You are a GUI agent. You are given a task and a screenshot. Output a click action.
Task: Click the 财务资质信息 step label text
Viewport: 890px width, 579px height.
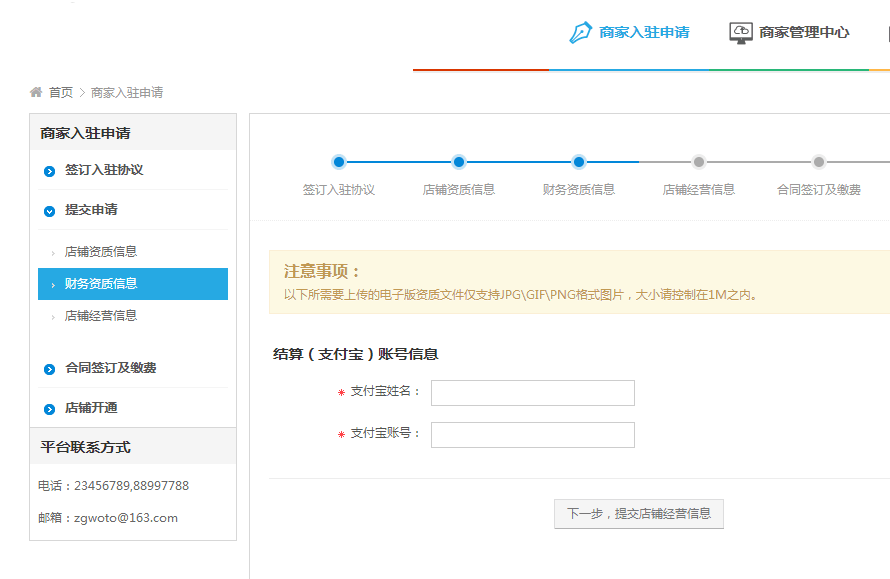(x=579, y=190)
